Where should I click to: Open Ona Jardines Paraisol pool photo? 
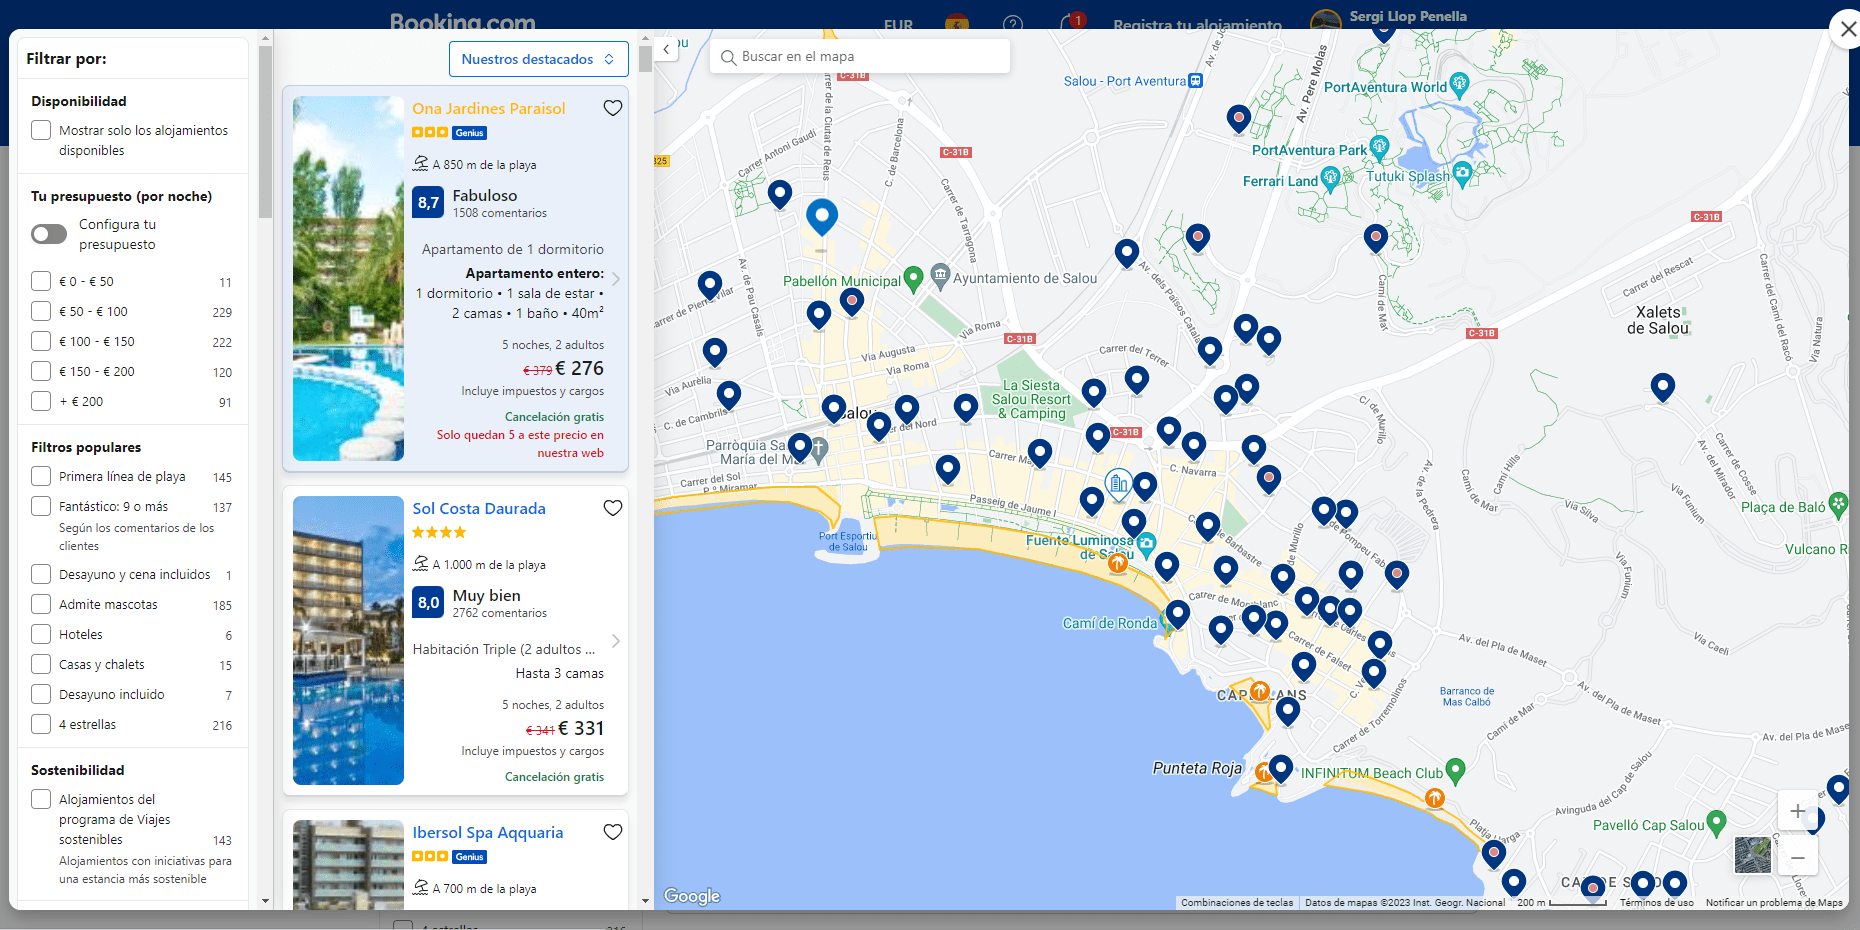[x=348, y=278]
